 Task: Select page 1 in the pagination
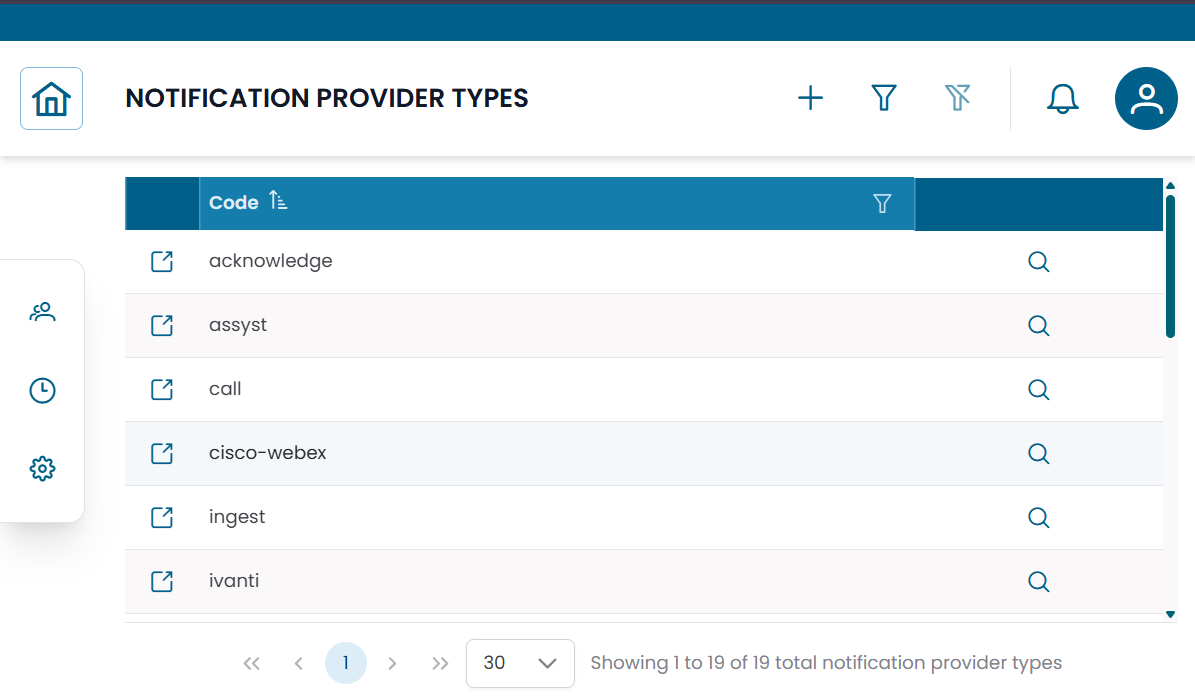click(x=346, y=663)
